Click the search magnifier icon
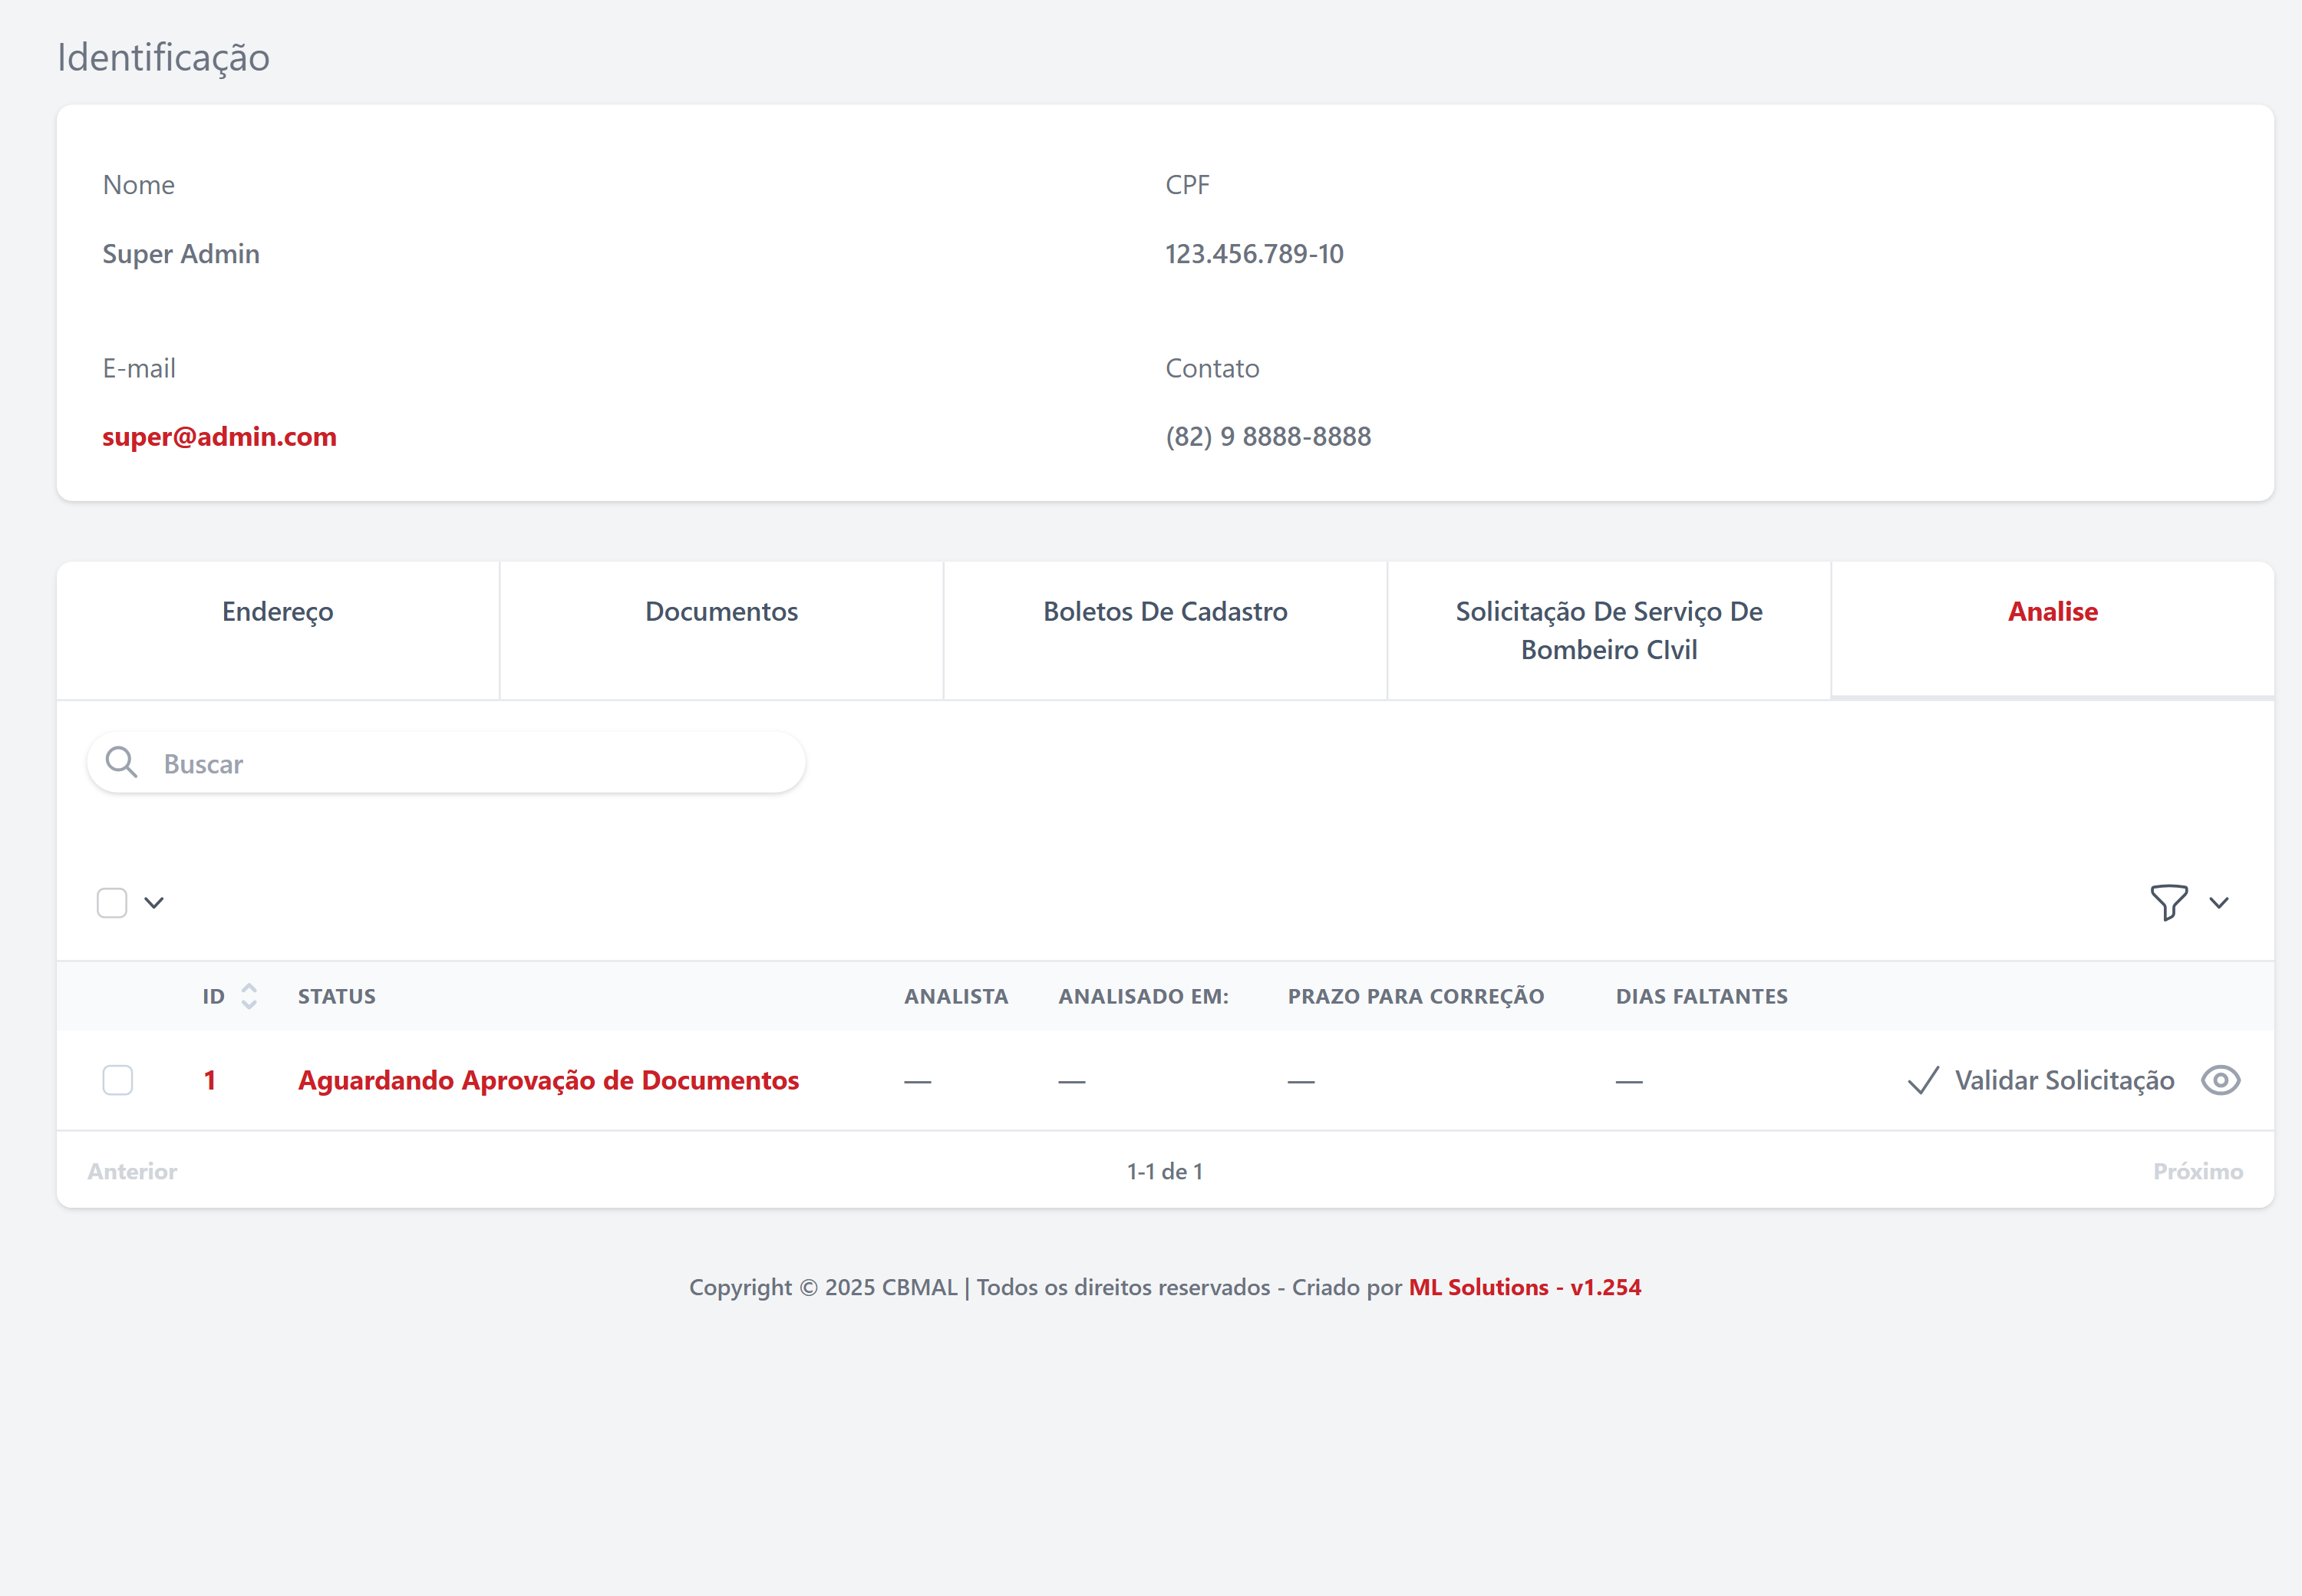The image size is (2302, 1596). (x=121, y=763)
